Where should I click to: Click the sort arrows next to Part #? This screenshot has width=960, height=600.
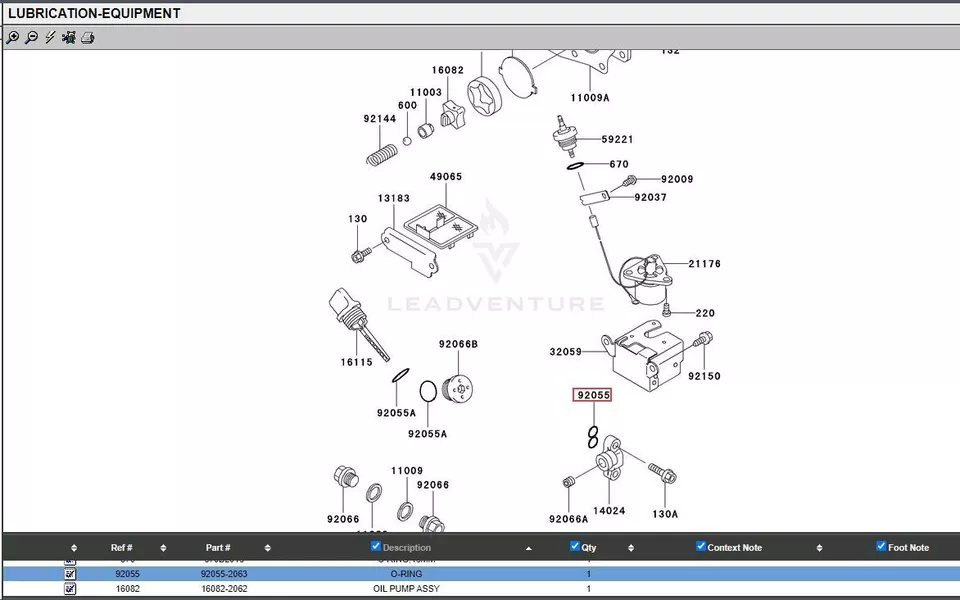coord(267,548)
